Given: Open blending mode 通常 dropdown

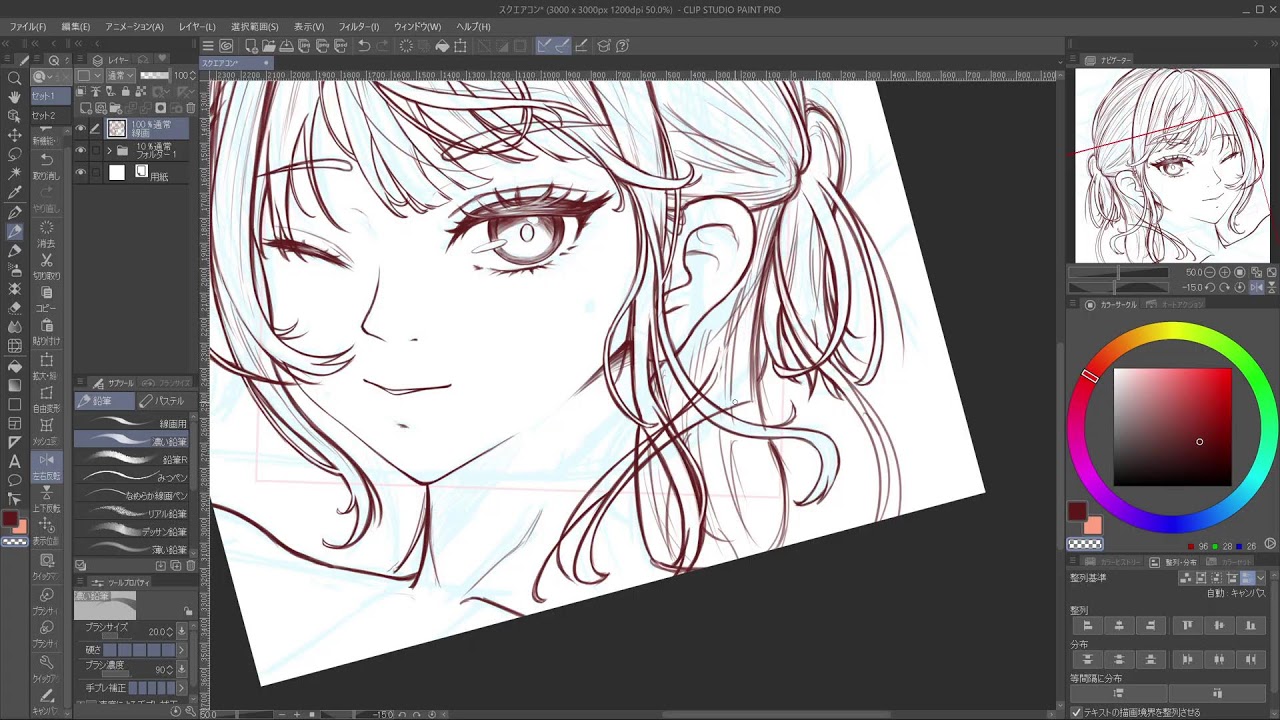Looking at the screenshot, I should click(121, 76).
